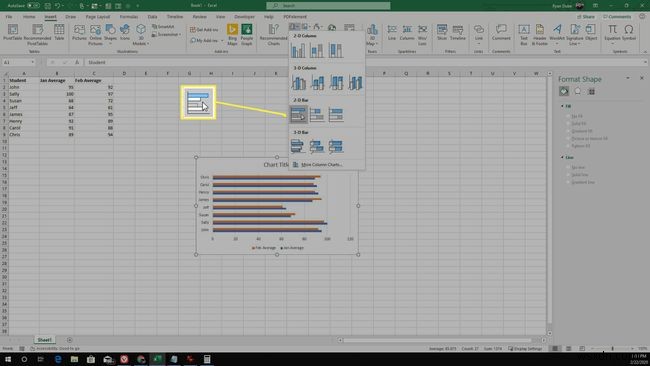Select the Gradient line radio button
650x366 pixels.
568,182
